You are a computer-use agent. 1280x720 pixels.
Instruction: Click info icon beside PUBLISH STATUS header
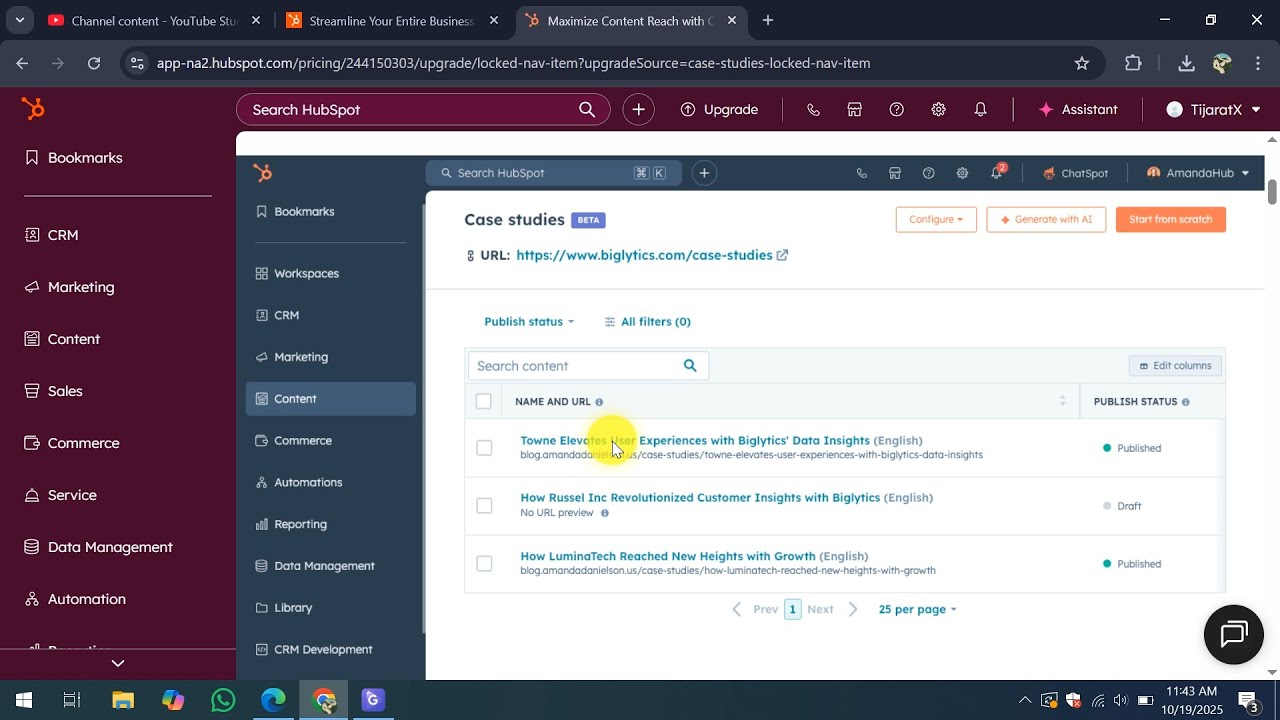(x=1185, y=402)
